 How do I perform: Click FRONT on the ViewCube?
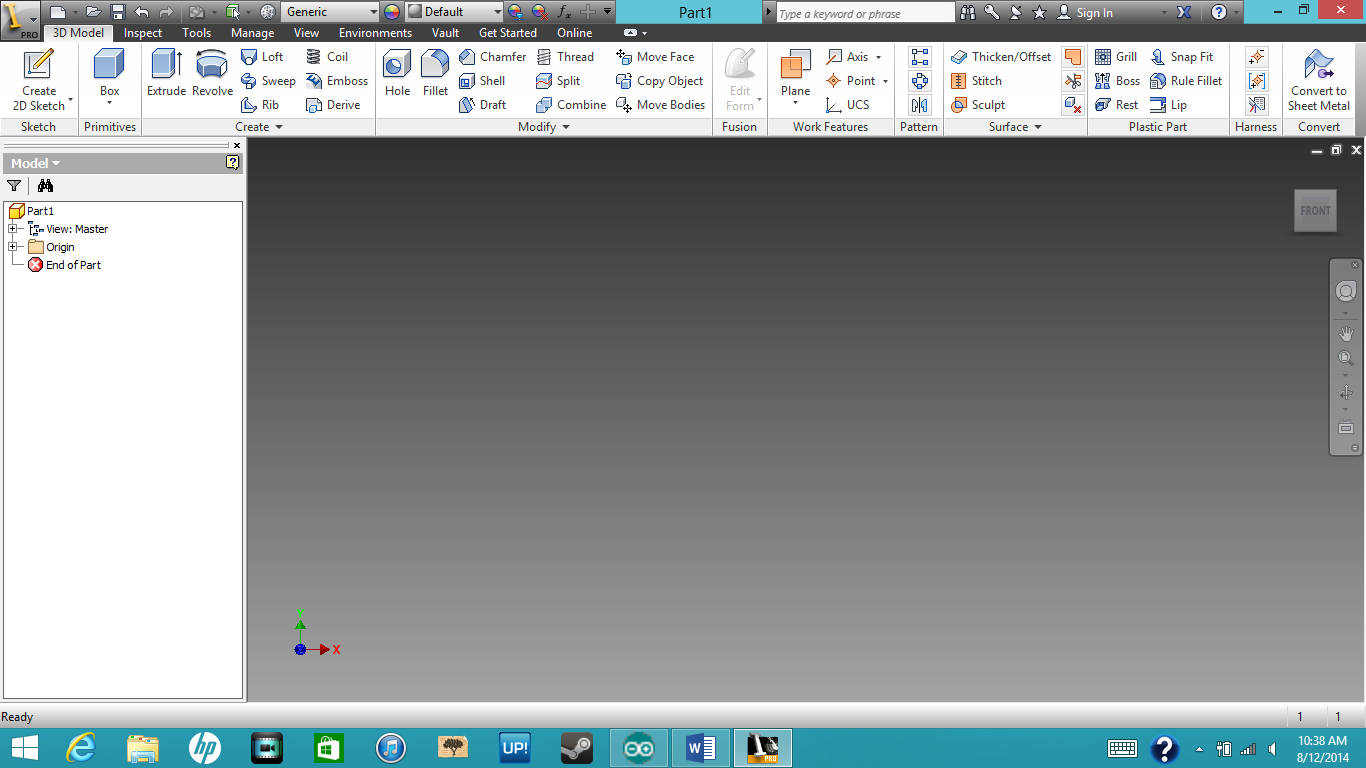click(x=1315, y=210)
